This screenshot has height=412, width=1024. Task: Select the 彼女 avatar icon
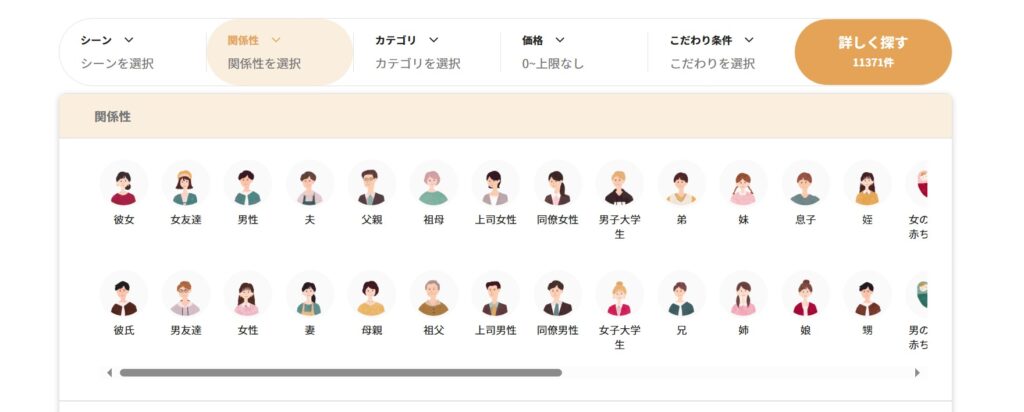pyautogui.click(x=123, y=184)
